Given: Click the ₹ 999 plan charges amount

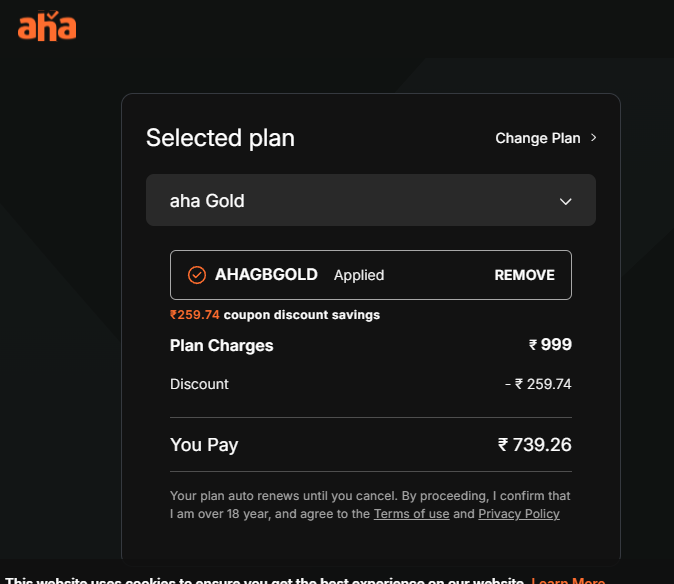Looking at the screenshot, I should pos(550,345).
